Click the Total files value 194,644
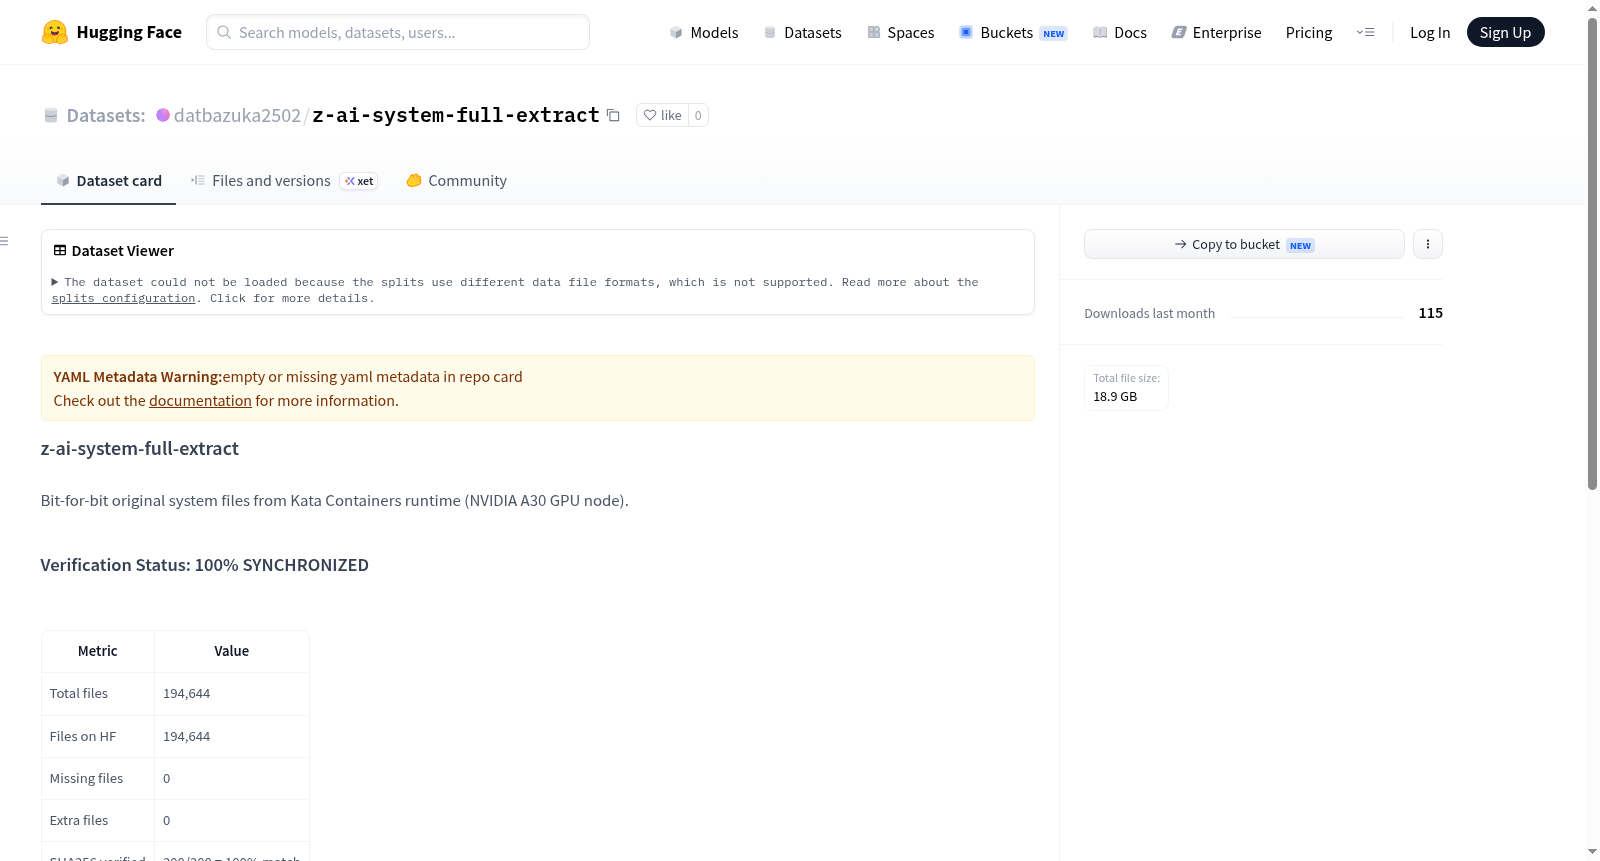 point(187,694)
